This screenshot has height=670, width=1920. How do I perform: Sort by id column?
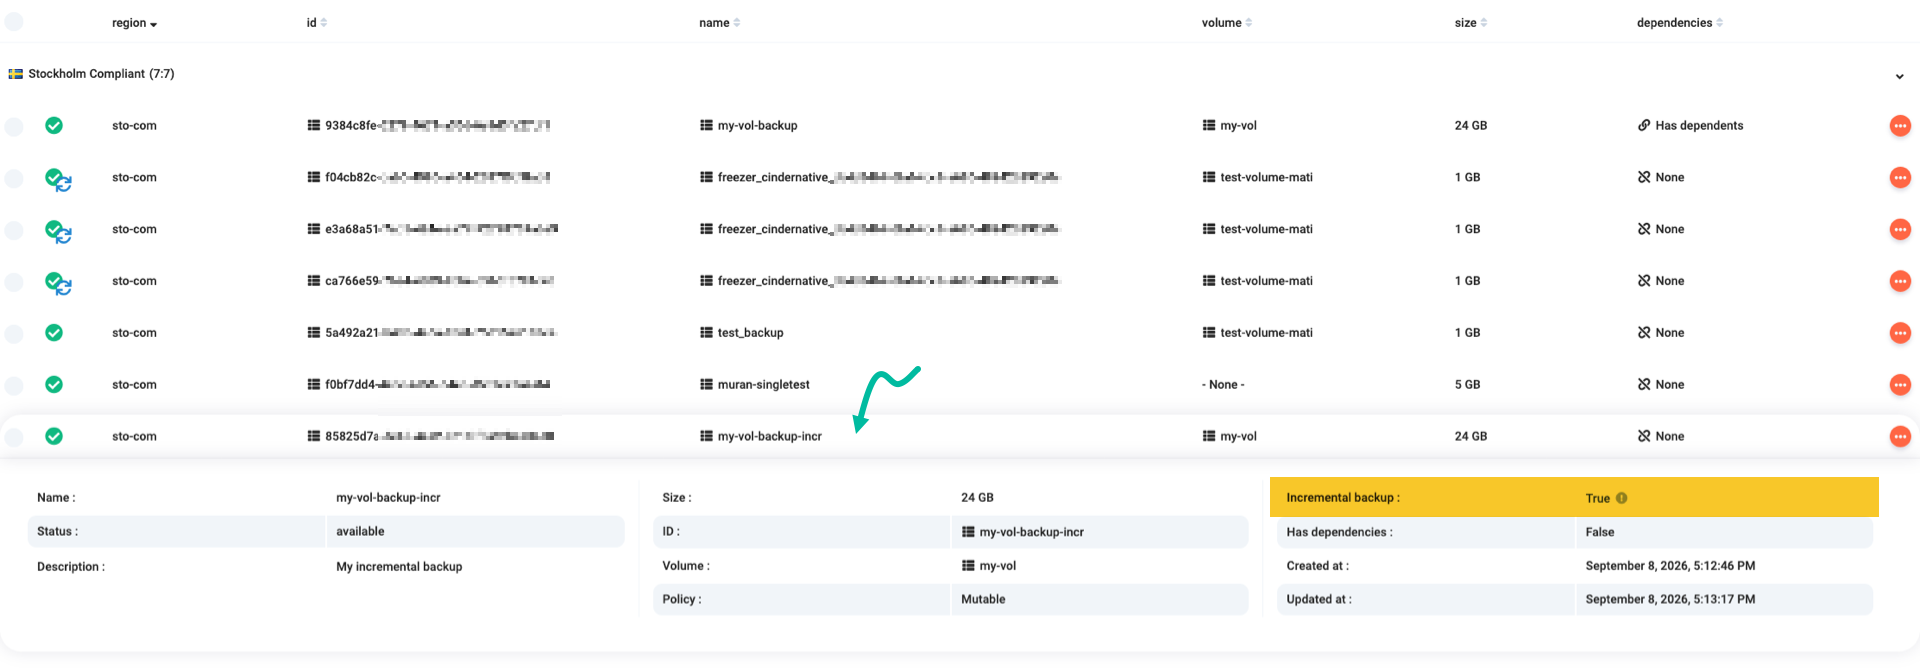[x=317, y=23]
